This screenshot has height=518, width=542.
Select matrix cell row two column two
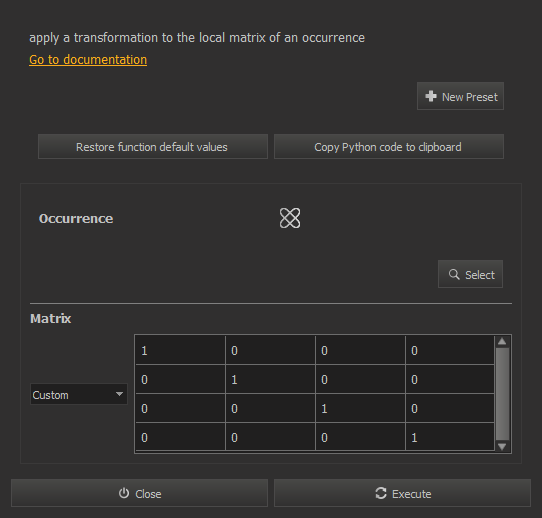(x=270, y=379)
